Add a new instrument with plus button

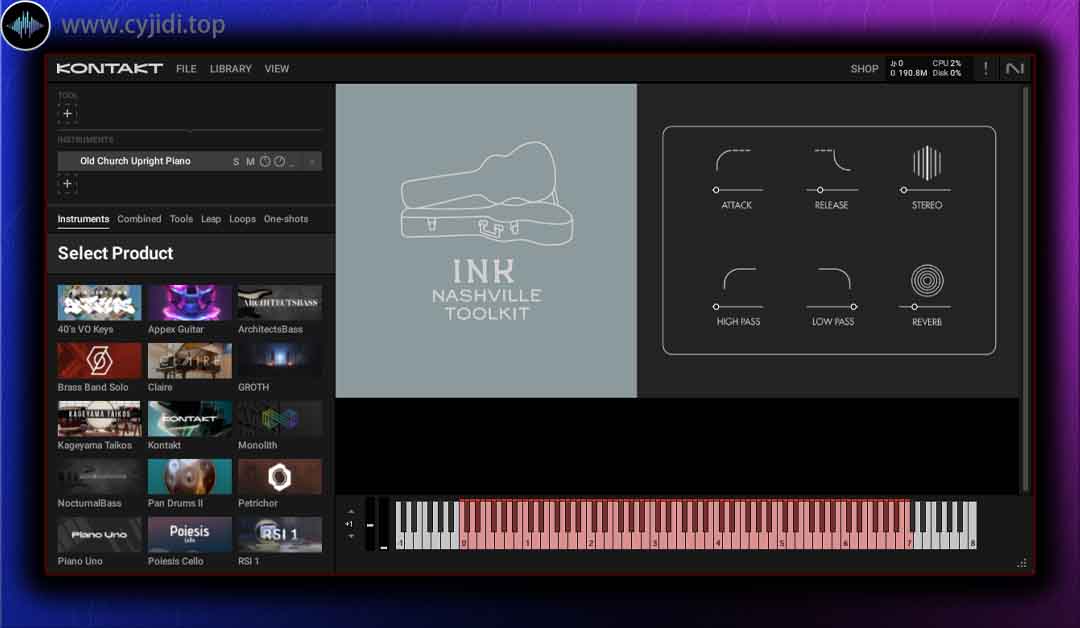pyautogui.click(x=68, y=184)
